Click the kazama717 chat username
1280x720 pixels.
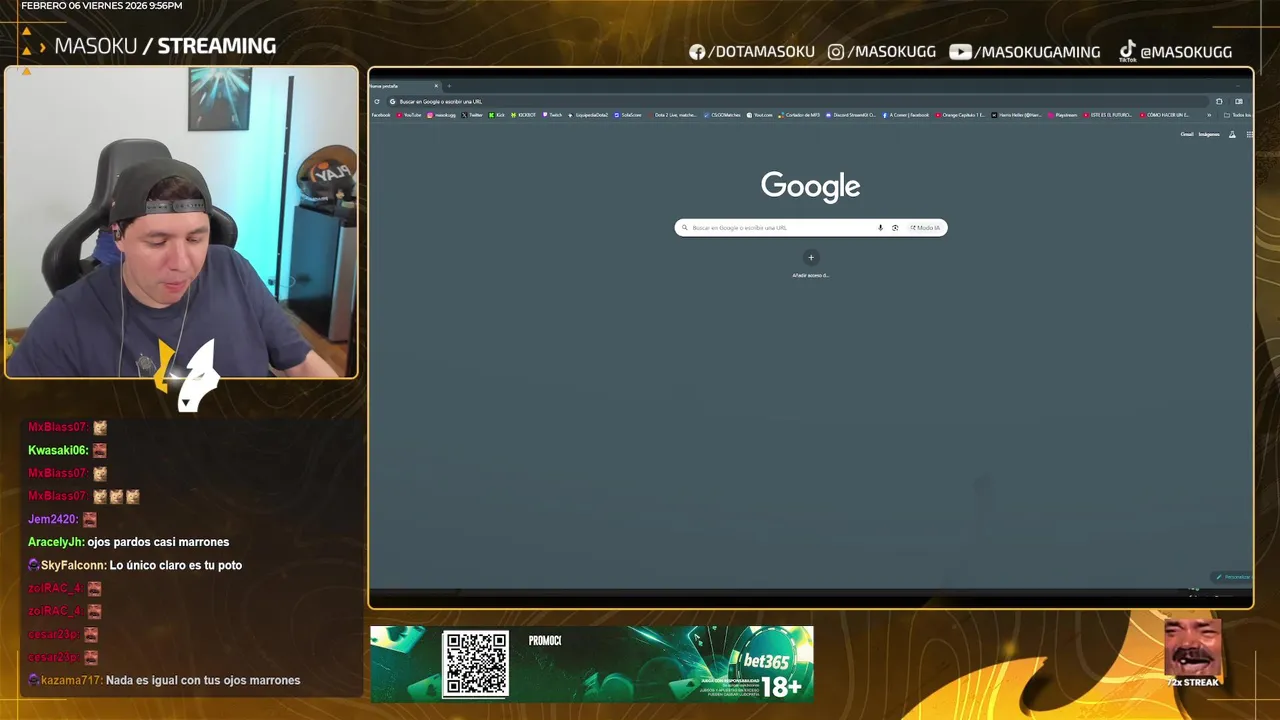(71, 680)
